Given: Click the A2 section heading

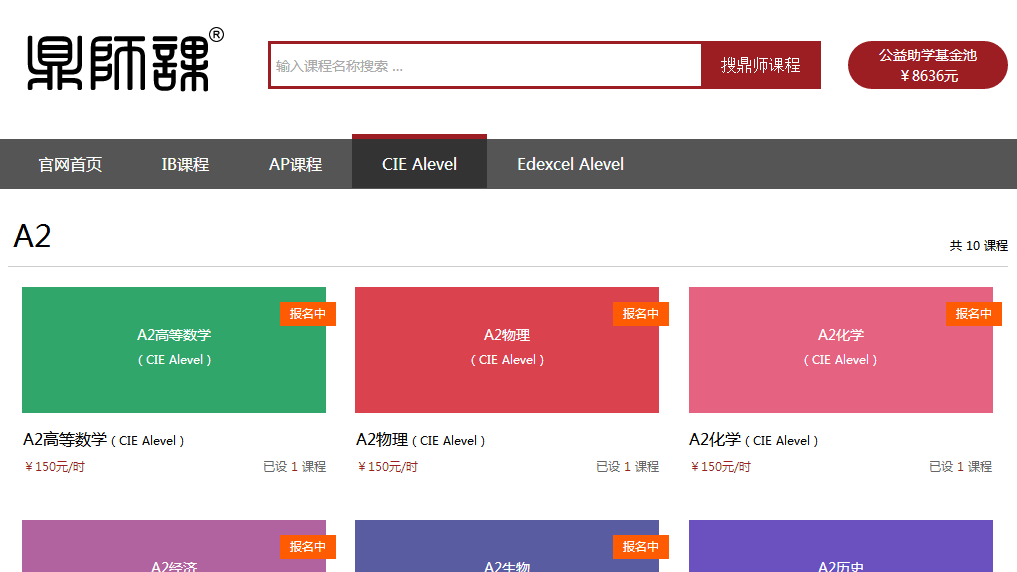Looking at the screenshot, I should pos(32,236).
